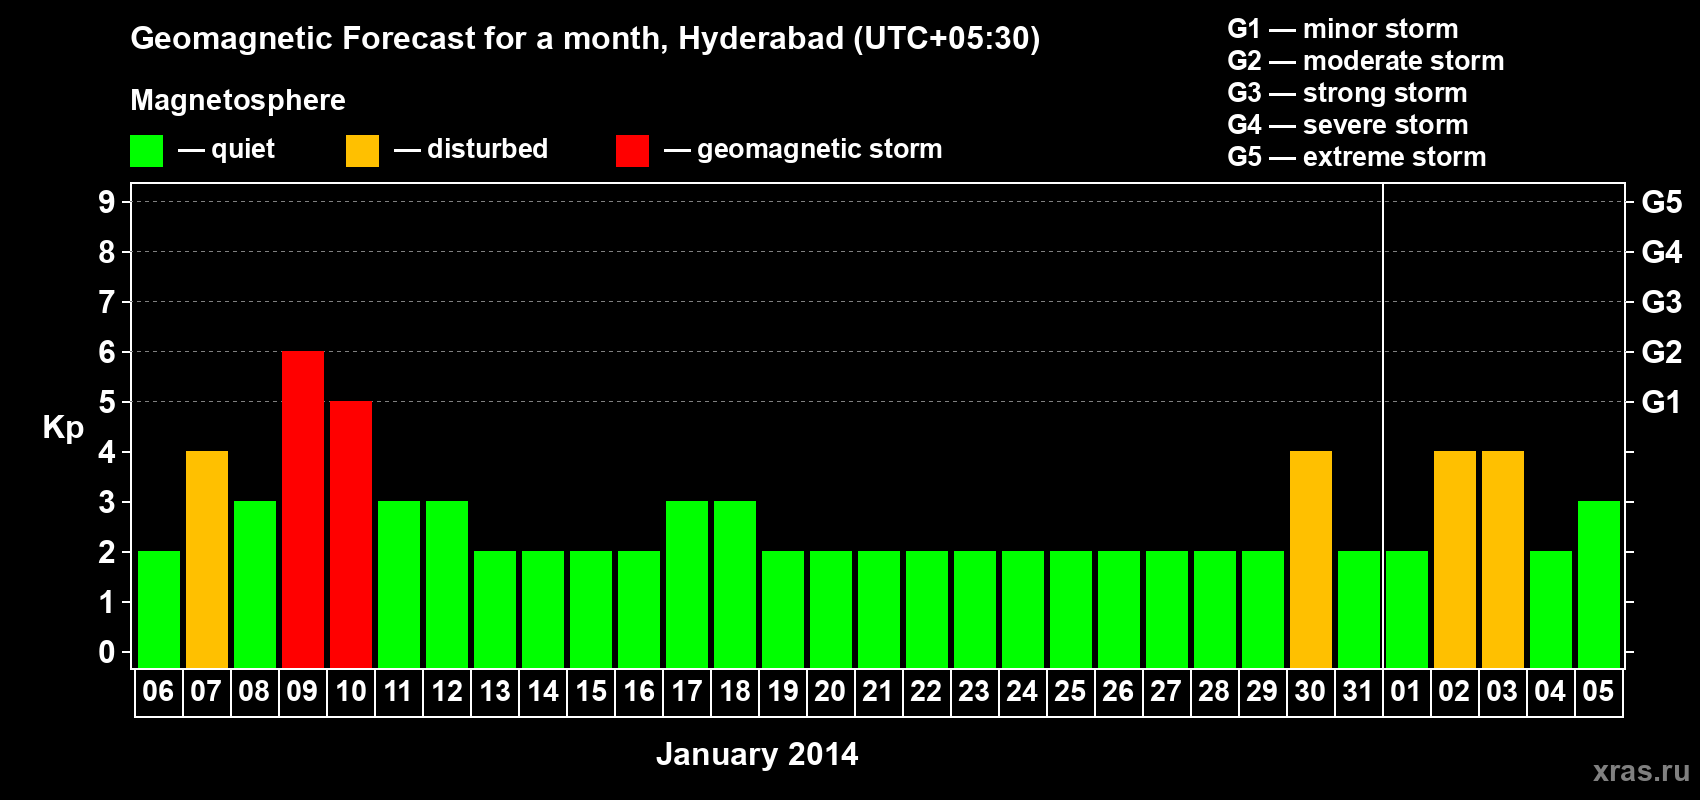Click the 'G3' right axis label
Viewport: 1700px width, 800px height.
click(x=1662, y=302)
